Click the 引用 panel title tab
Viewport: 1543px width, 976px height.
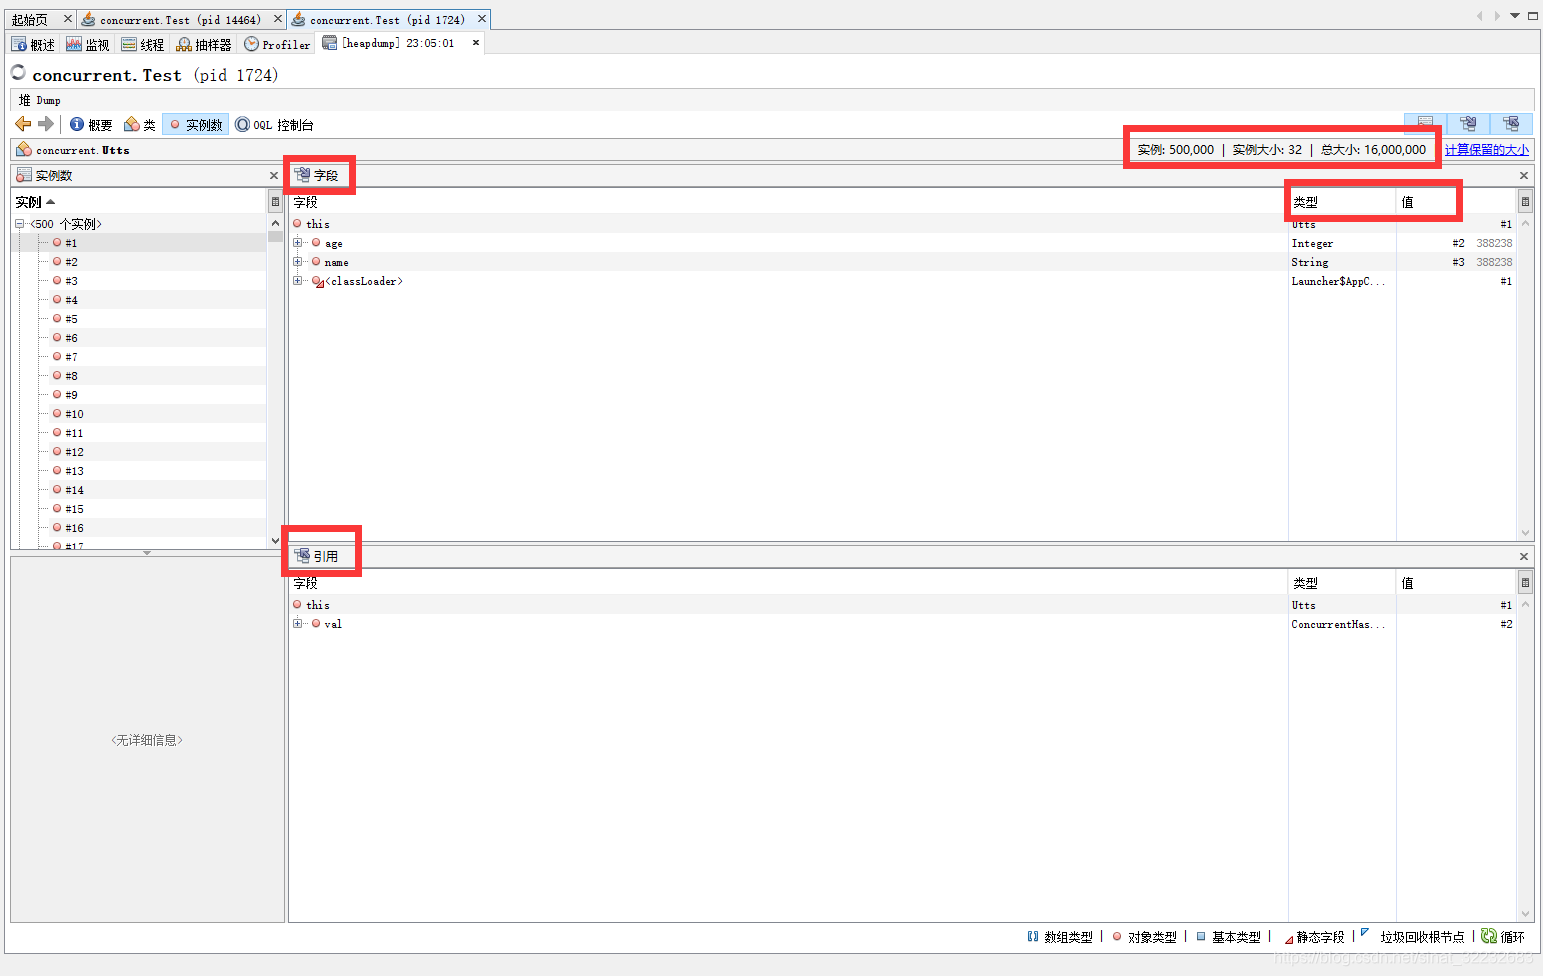[x=318, y=556]
